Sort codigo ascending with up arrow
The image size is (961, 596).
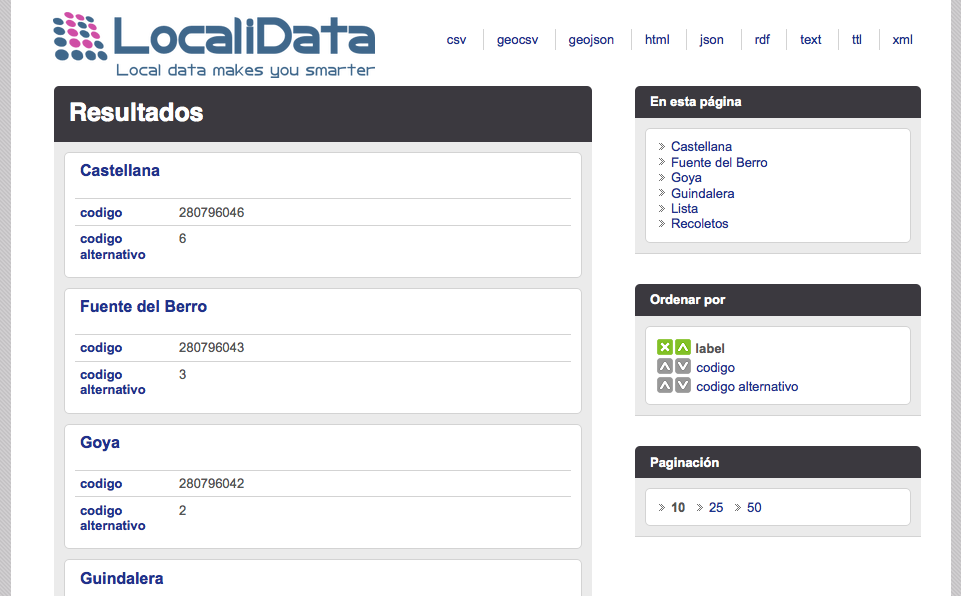tap(665, 366)
